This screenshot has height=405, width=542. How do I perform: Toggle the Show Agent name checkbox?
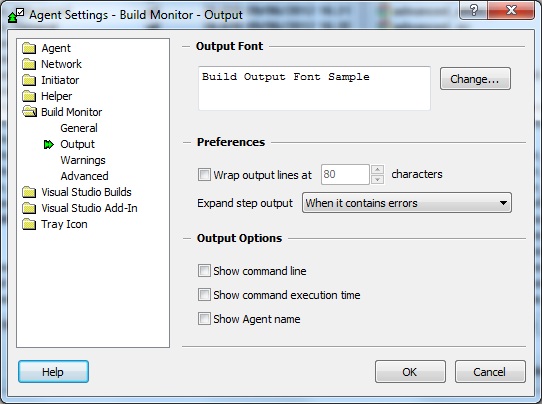pos(204,319)
